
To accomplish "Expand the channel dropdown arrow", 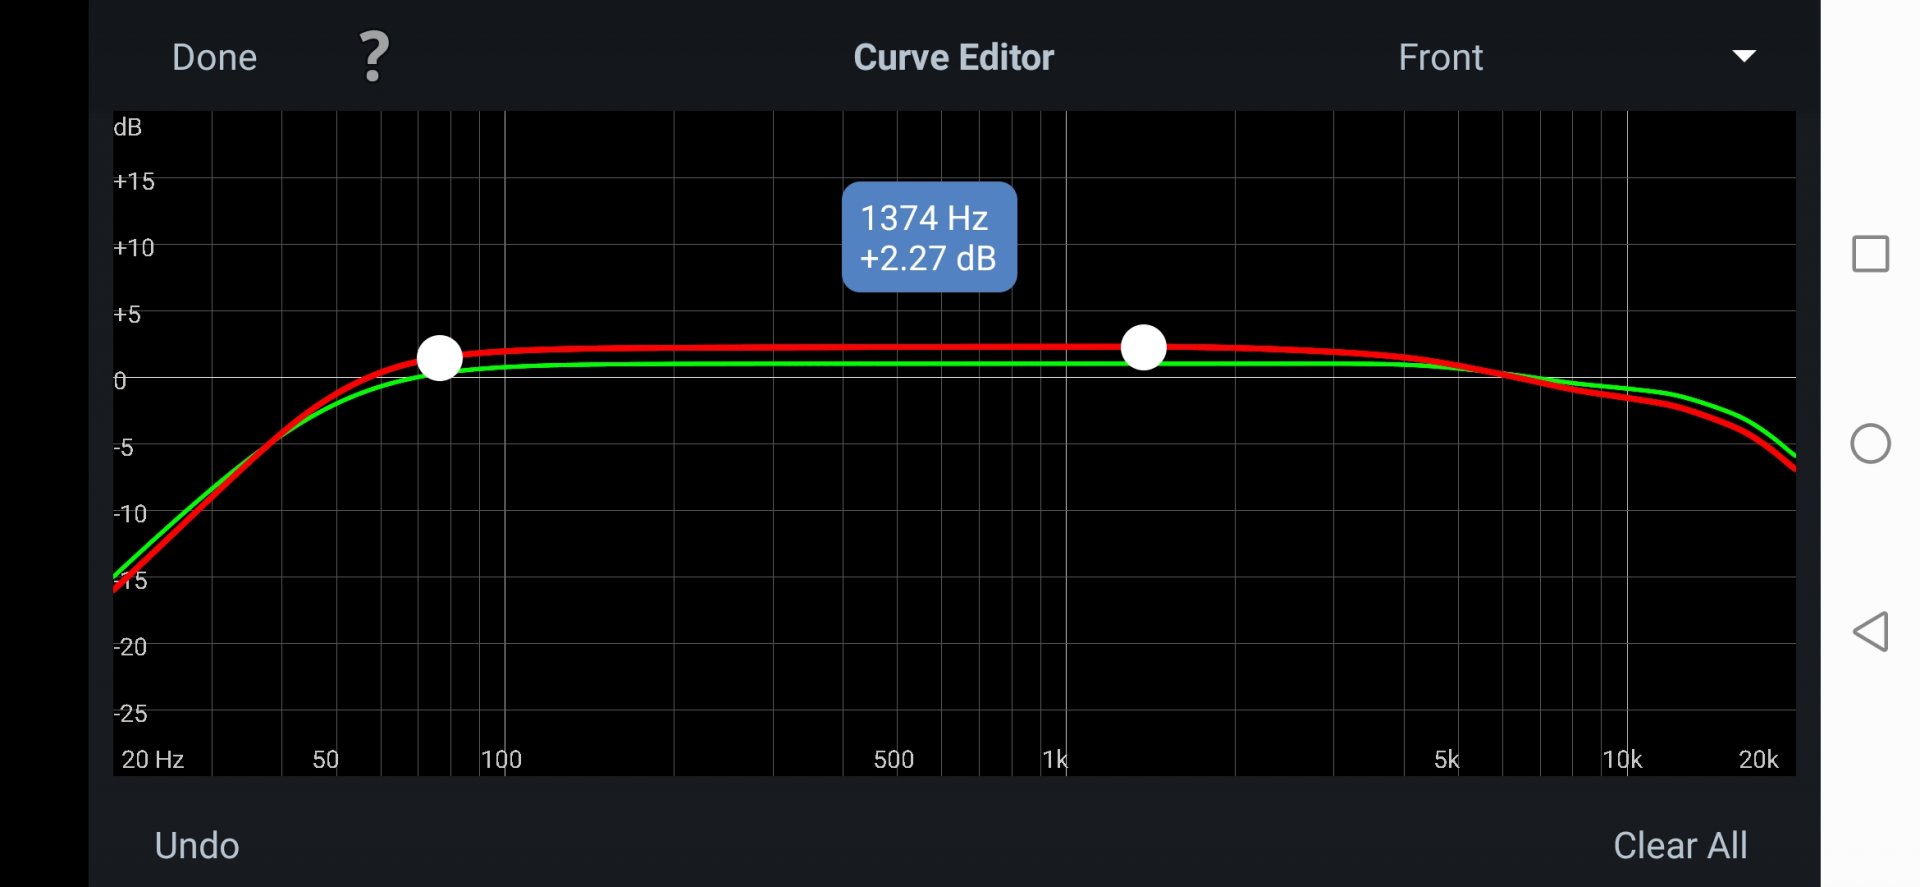I will point(1744,57).
